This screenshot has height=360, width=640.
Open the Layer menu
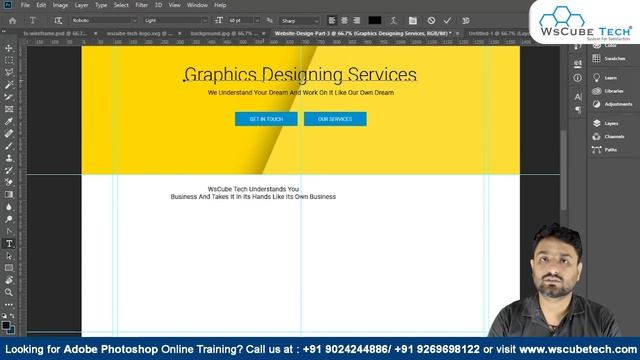click(x=81, y=5)
